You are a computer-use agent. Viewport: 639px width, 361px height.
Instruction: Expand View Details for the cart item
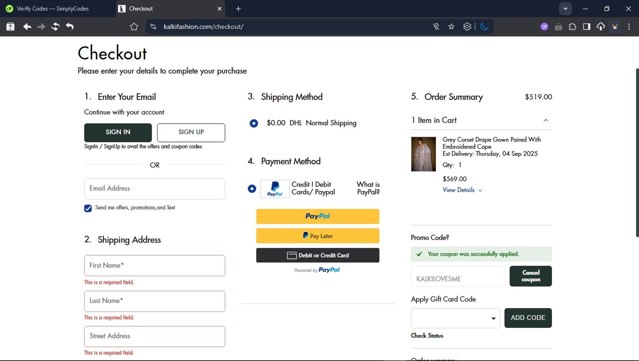pyautogui.click(x=463, y=190)
